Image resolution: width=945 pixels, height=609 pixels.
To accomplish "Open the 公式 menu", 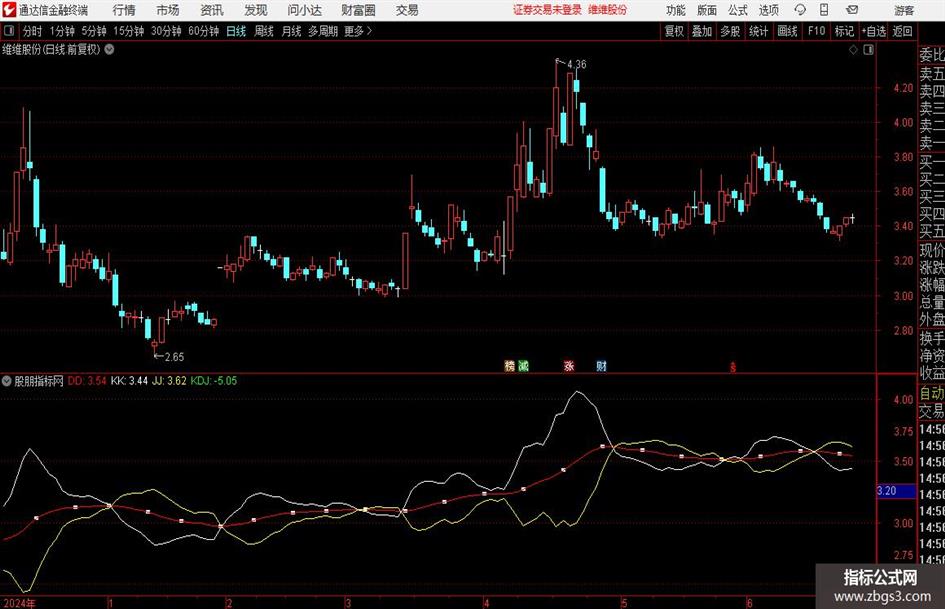I will [x=738, y=10].
